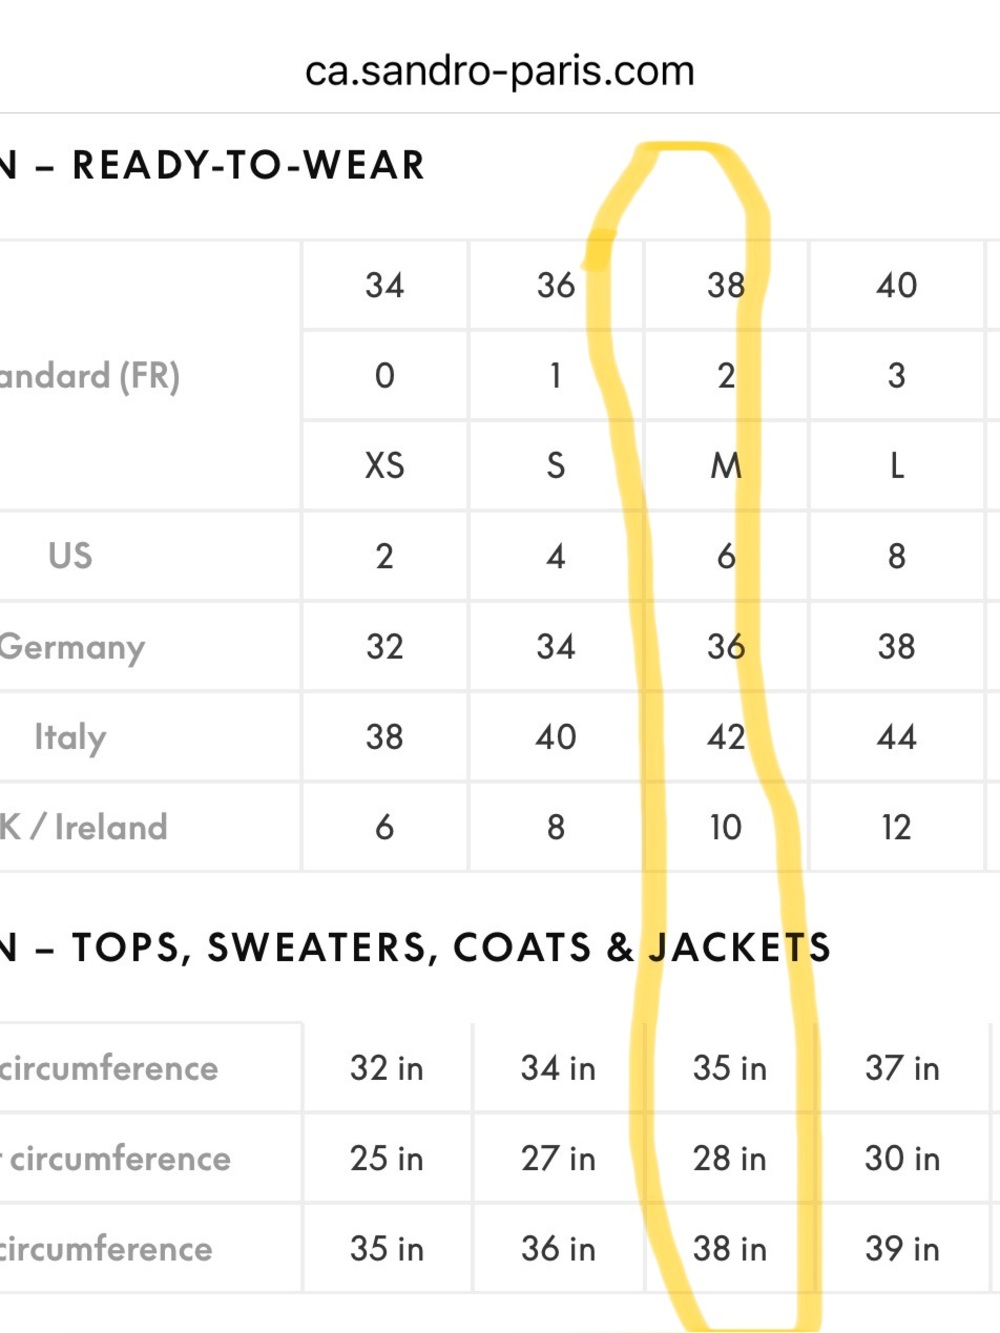
Task: Click the M size cell
Action: [726, 465]
